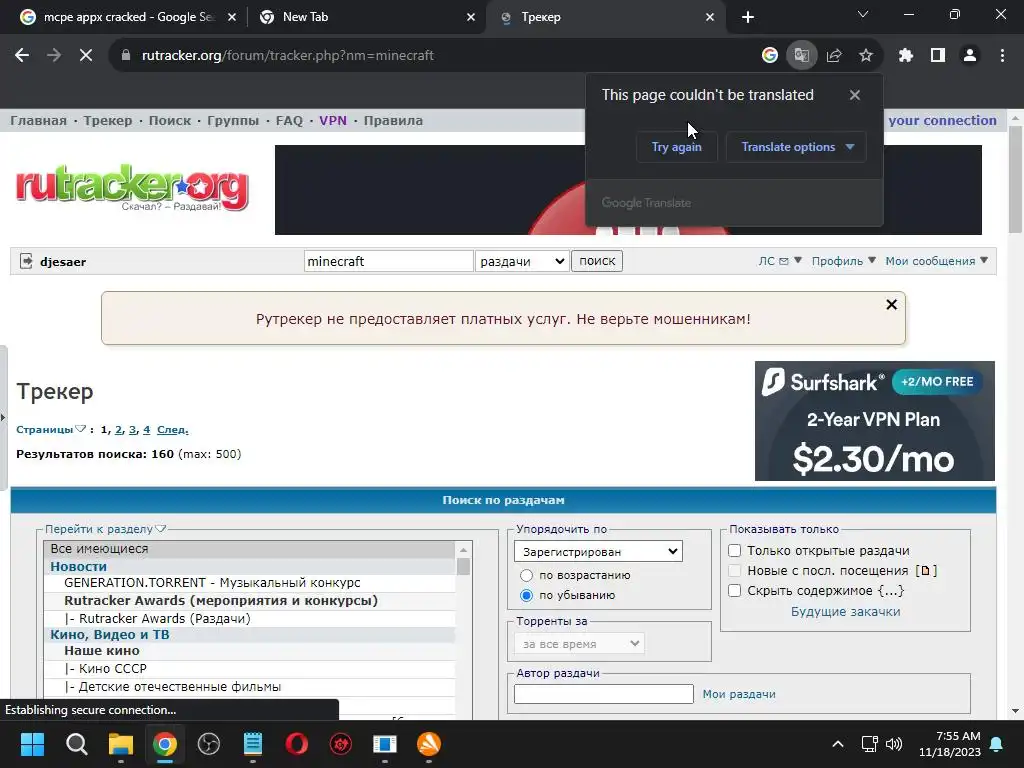The image size is (1024, 768).
Task: Open the Мои раздачи link
Action: 739,694
